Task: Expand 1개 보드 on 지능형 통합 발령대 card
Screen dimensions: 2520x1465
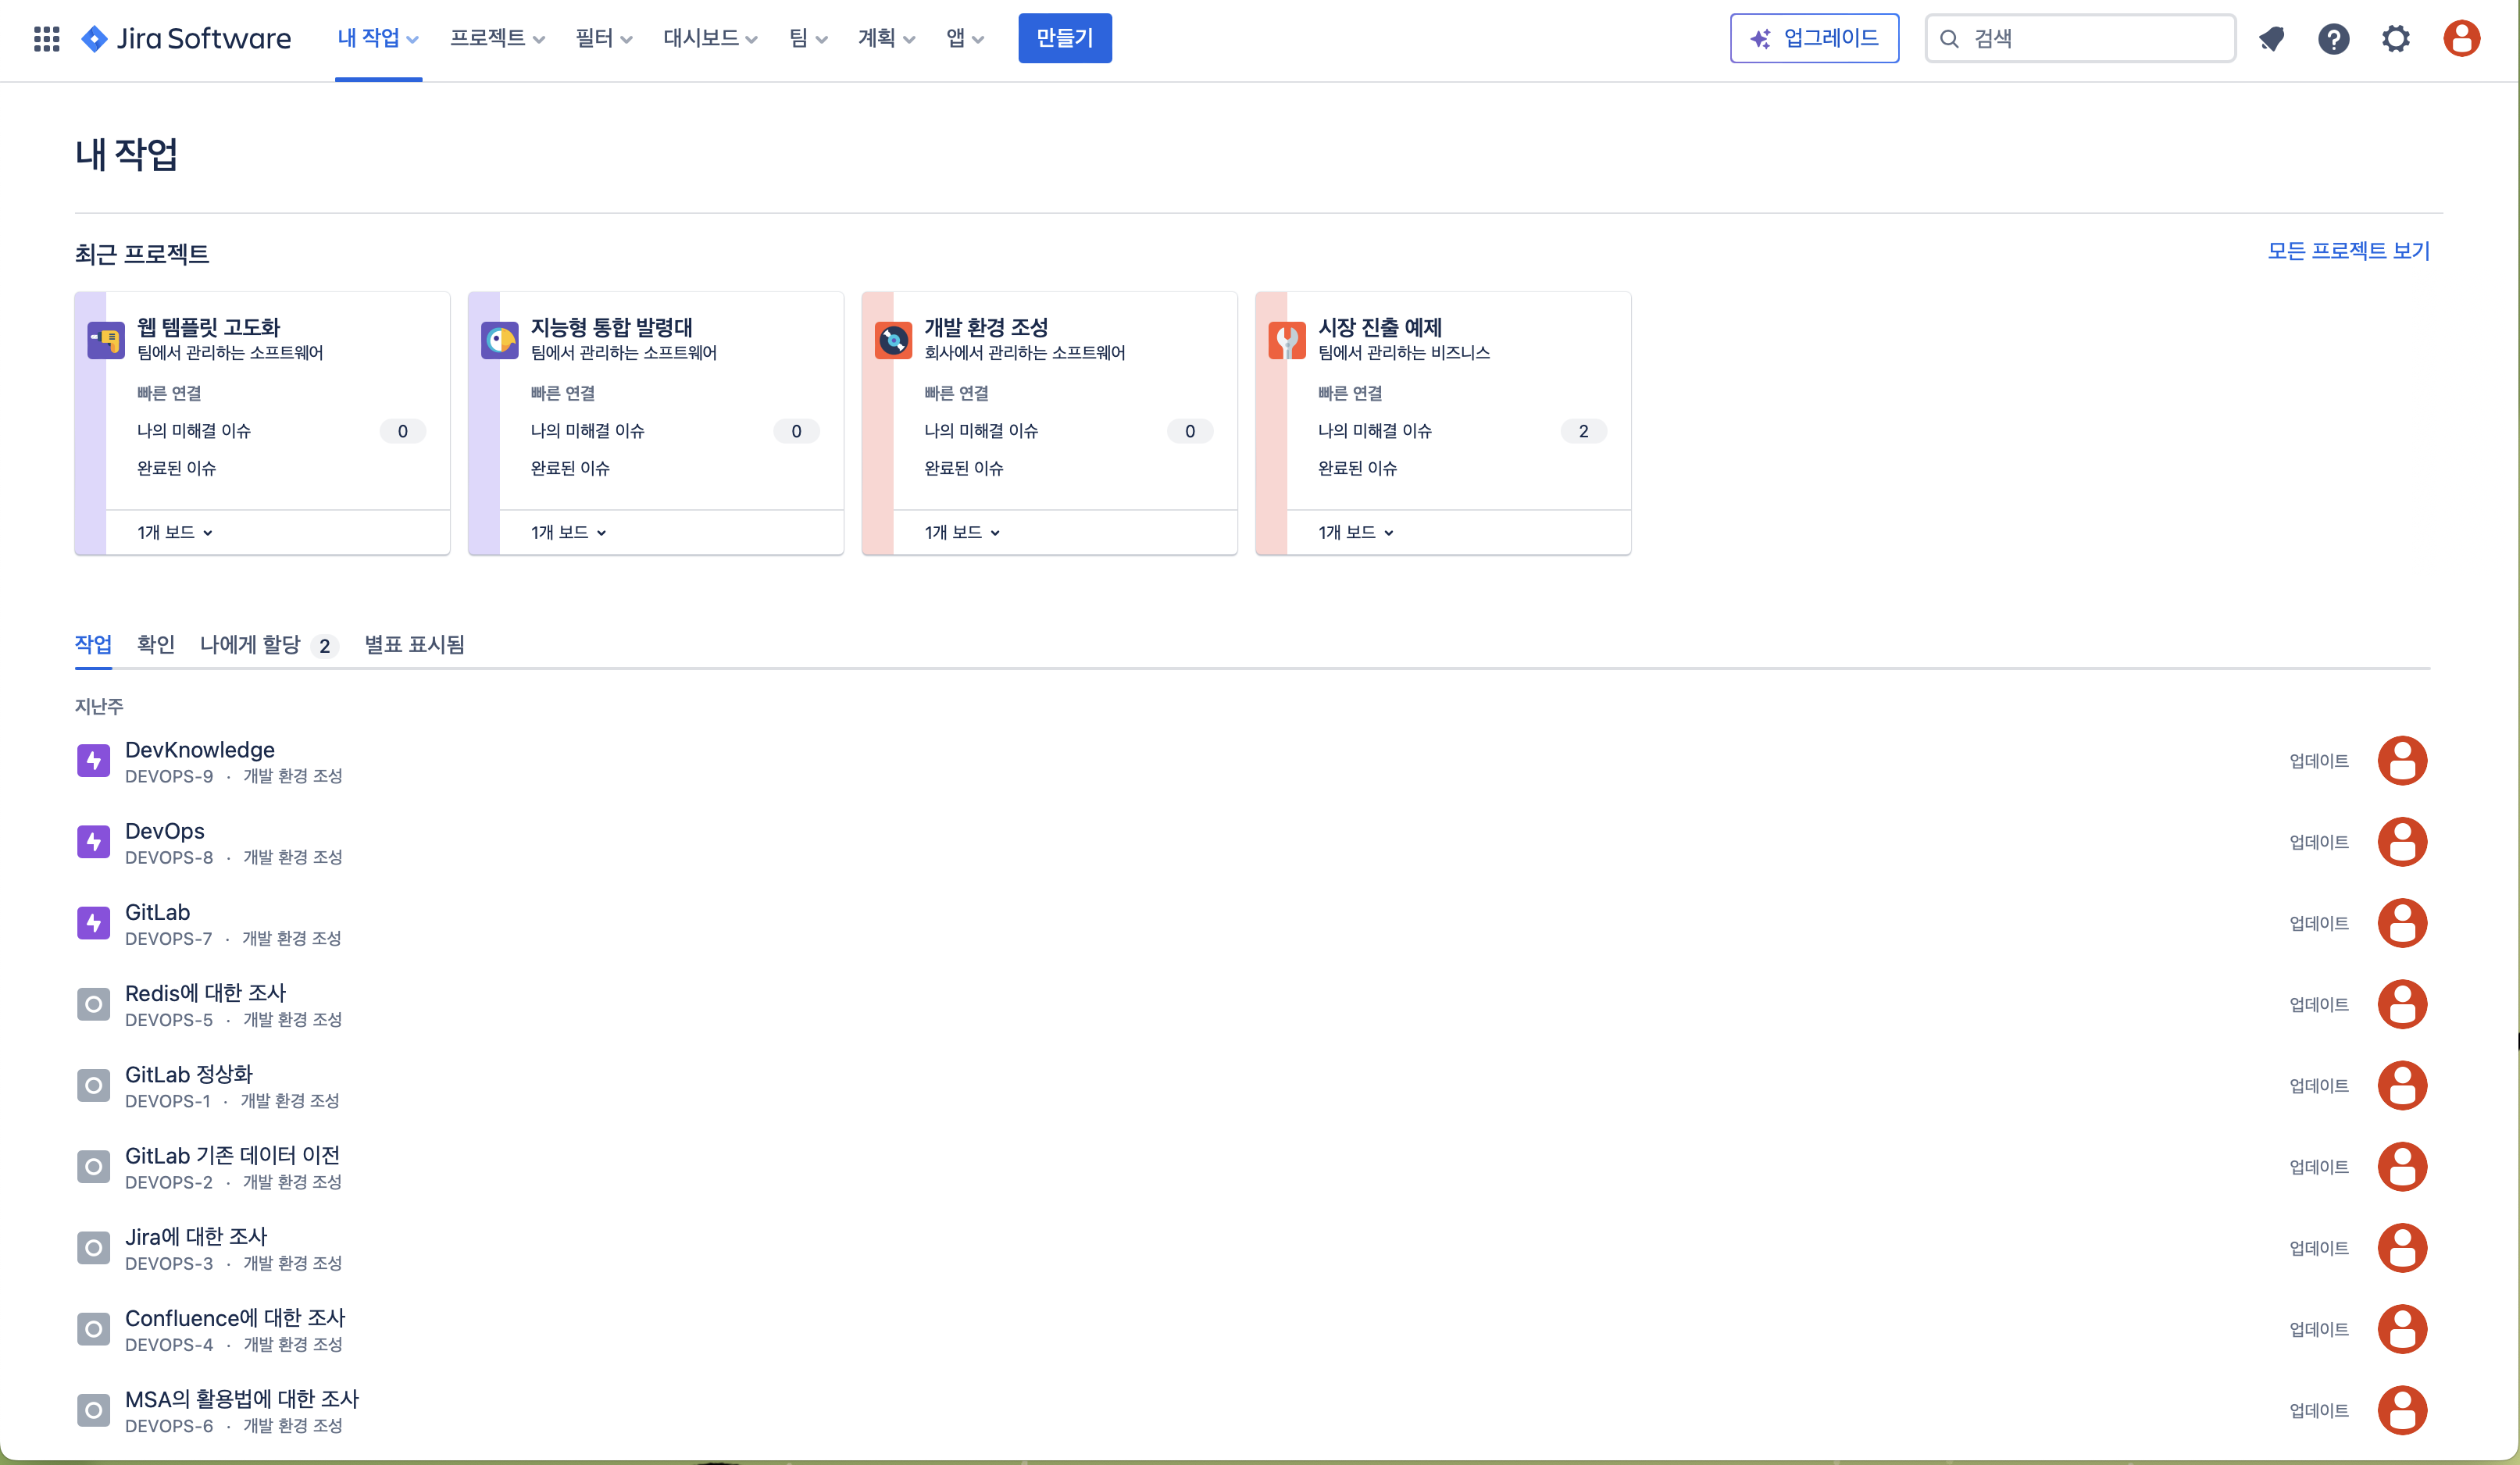Action: pyautogui.click(x=569, y=532)
